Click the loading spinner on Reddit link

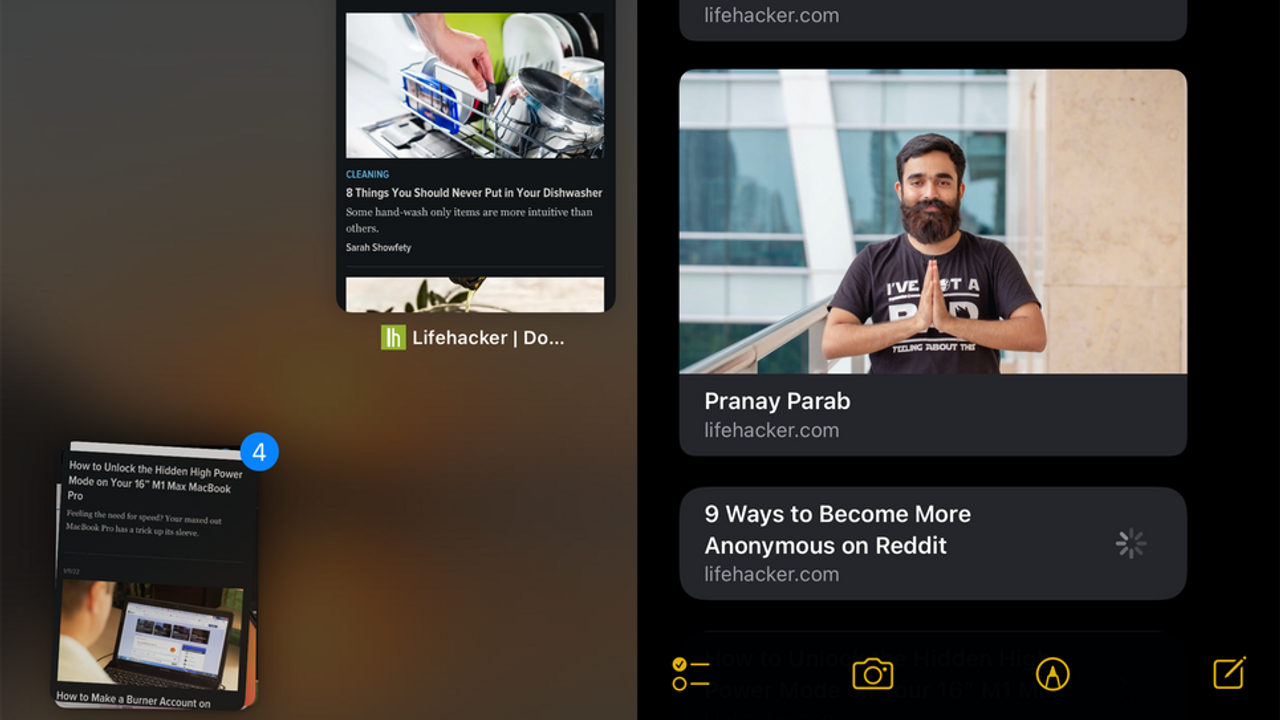tap(1130, 543)
